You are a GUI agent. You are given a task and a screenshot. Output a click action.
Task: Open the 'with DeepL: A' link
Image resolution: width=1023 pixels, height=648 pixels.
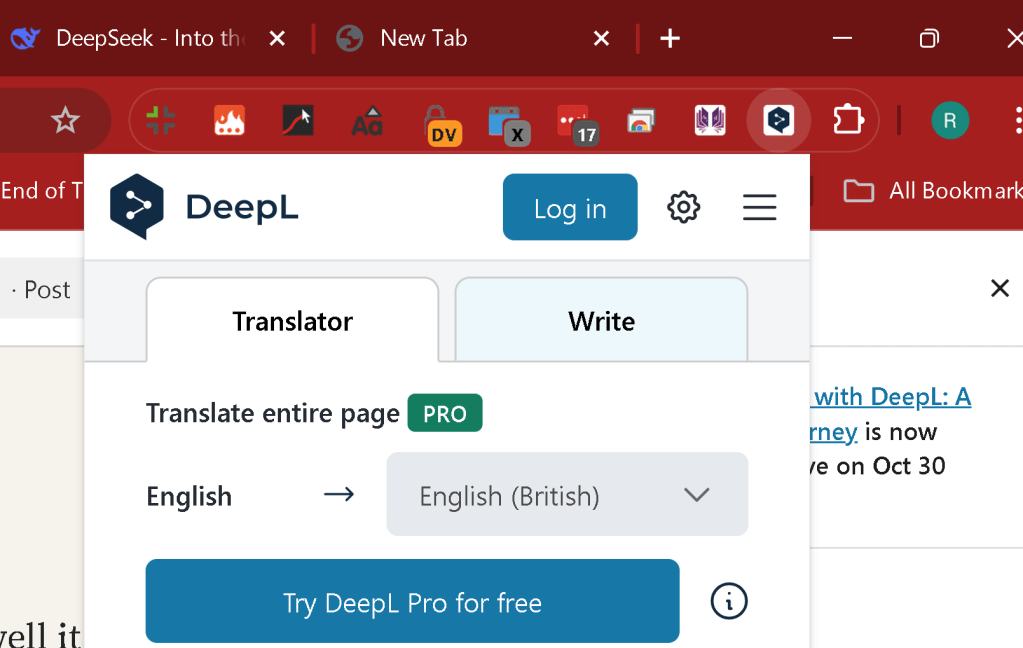click(x=891, y=397)
